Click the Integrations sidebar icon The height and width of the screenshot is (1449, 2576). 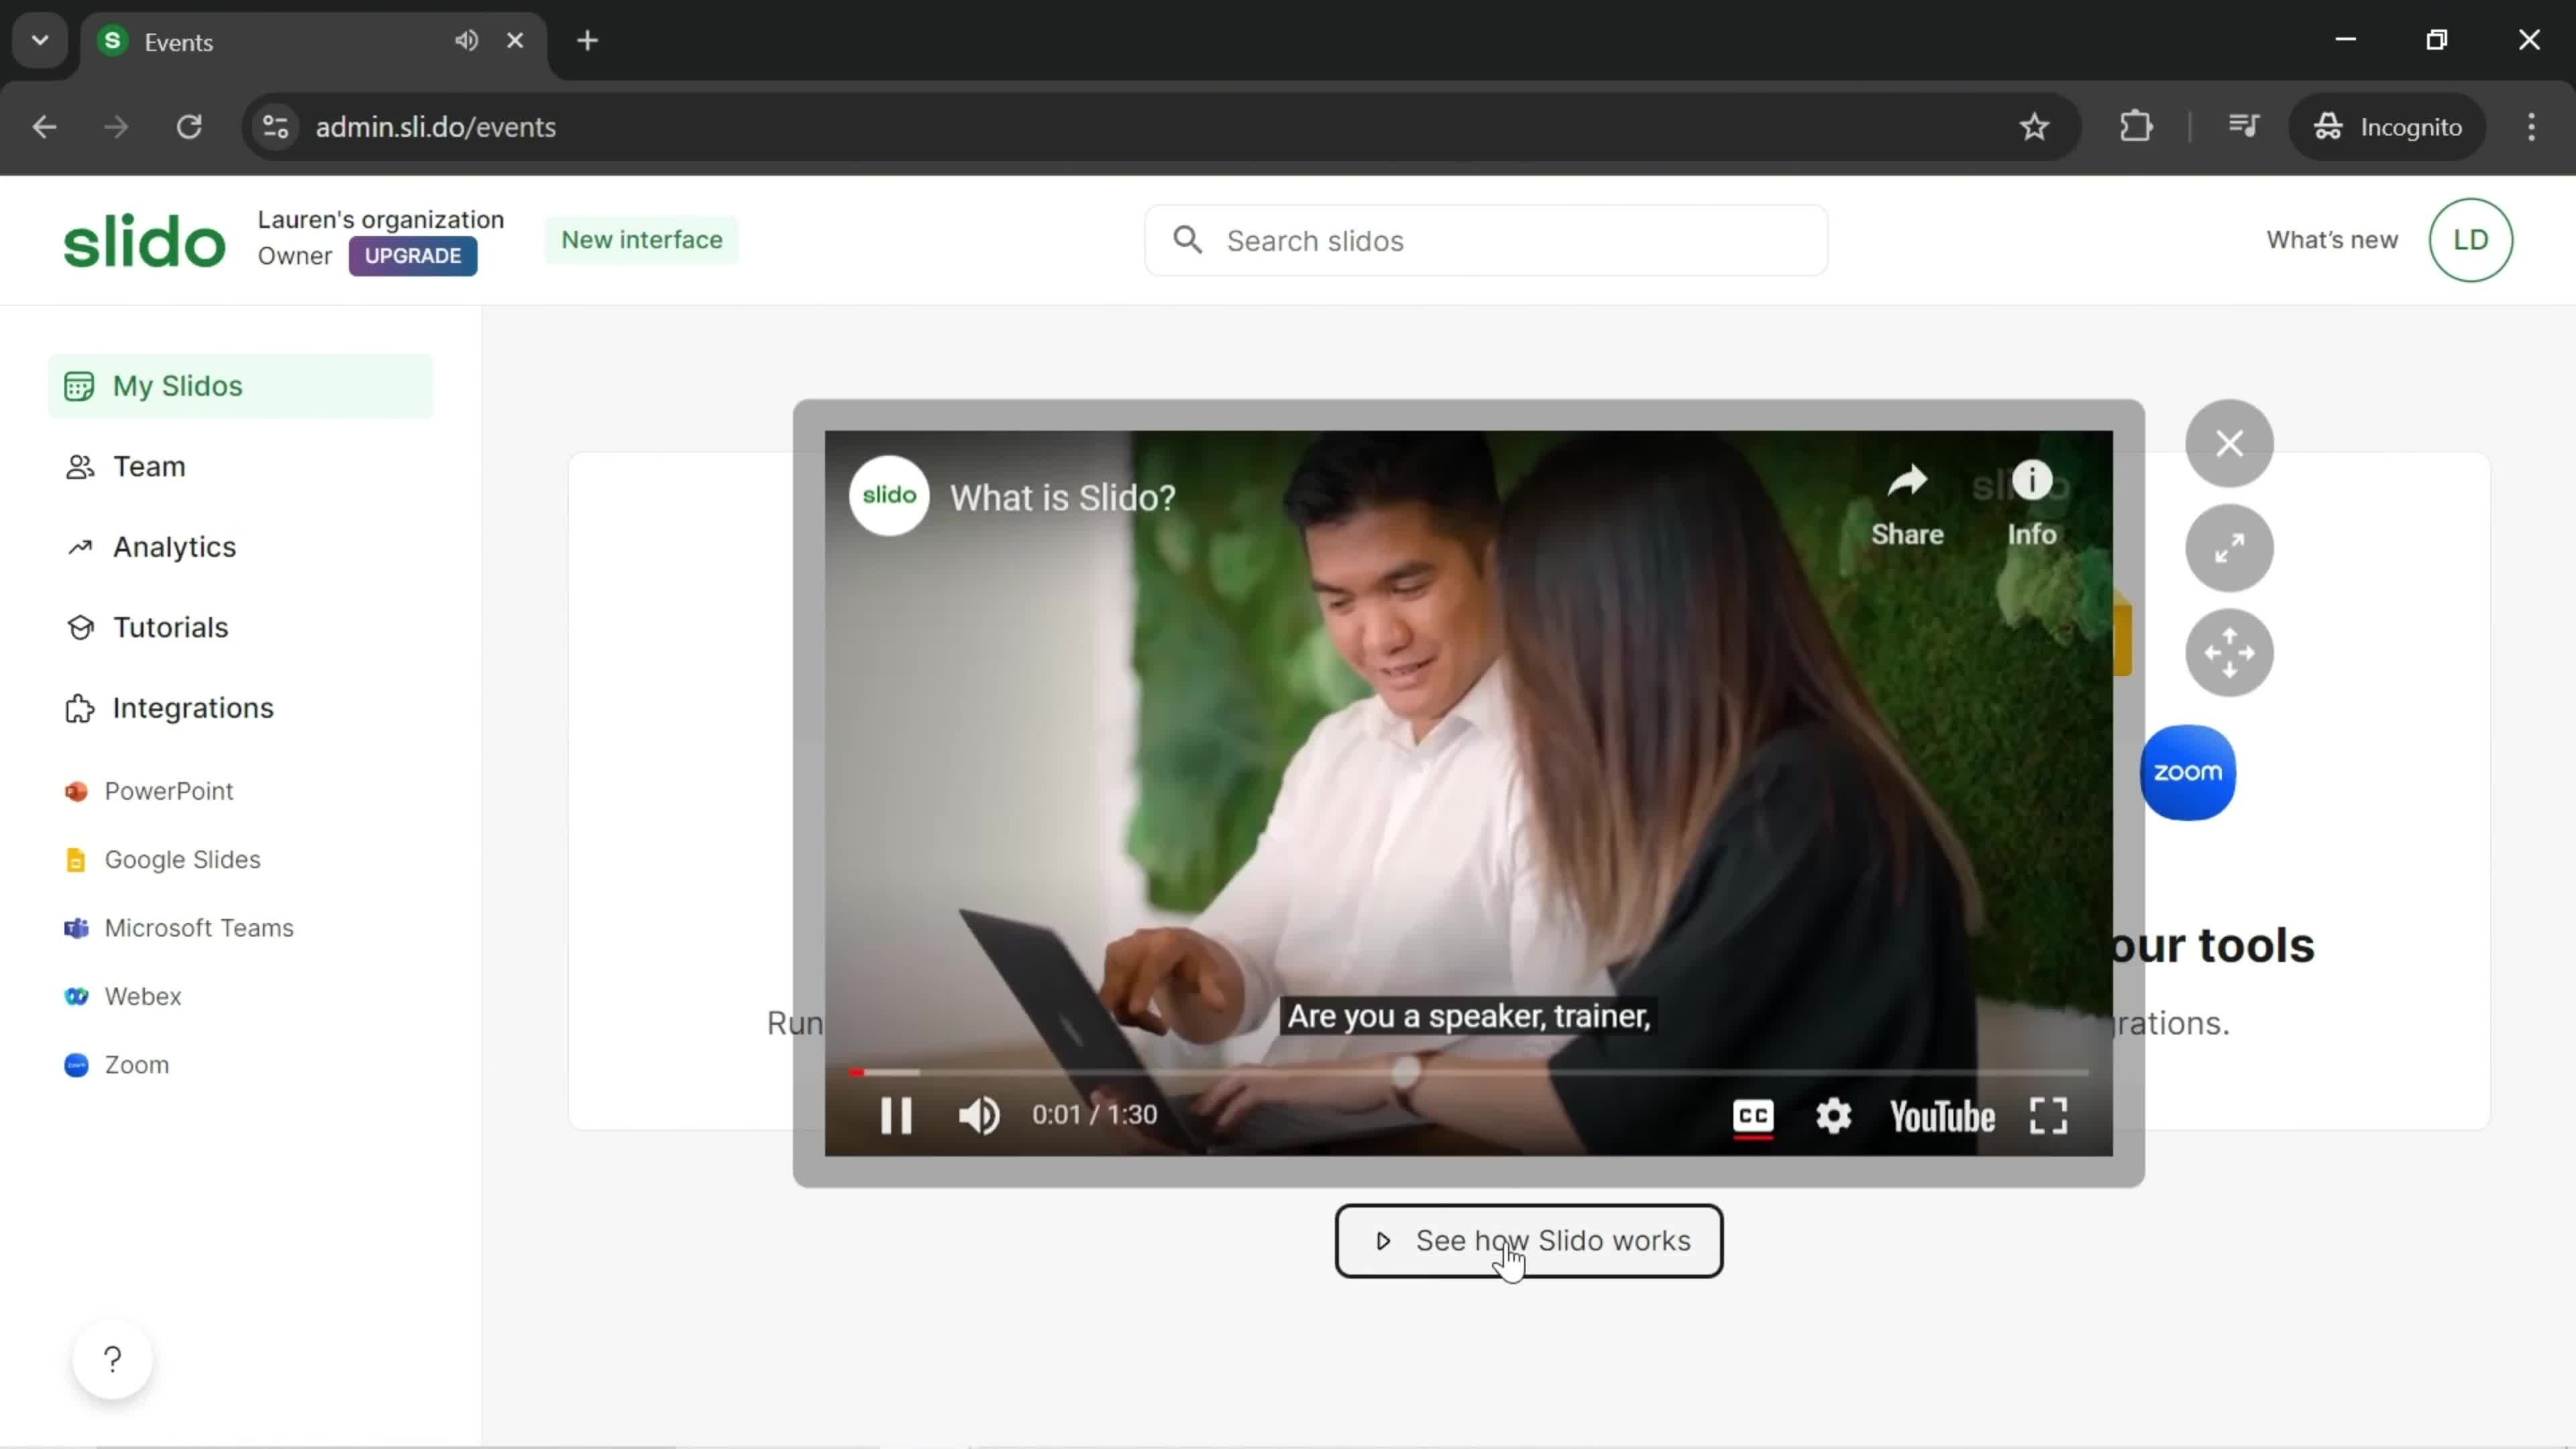click(78, 708)
